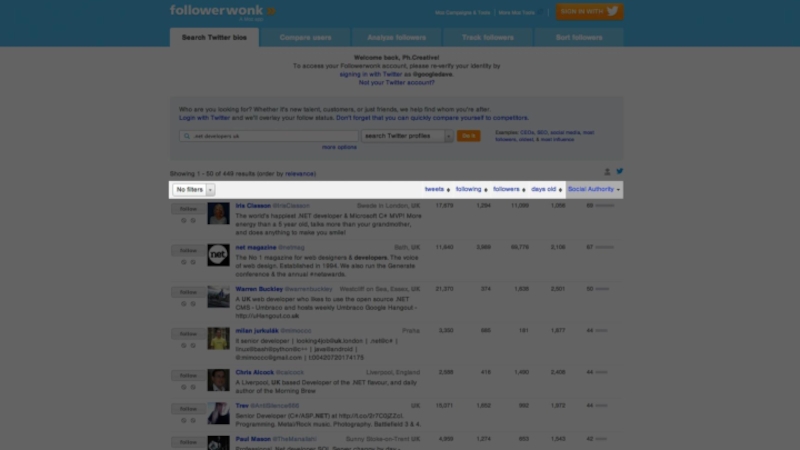
Task: Follow Warren Buckley
Action: (x=188, y=292)
